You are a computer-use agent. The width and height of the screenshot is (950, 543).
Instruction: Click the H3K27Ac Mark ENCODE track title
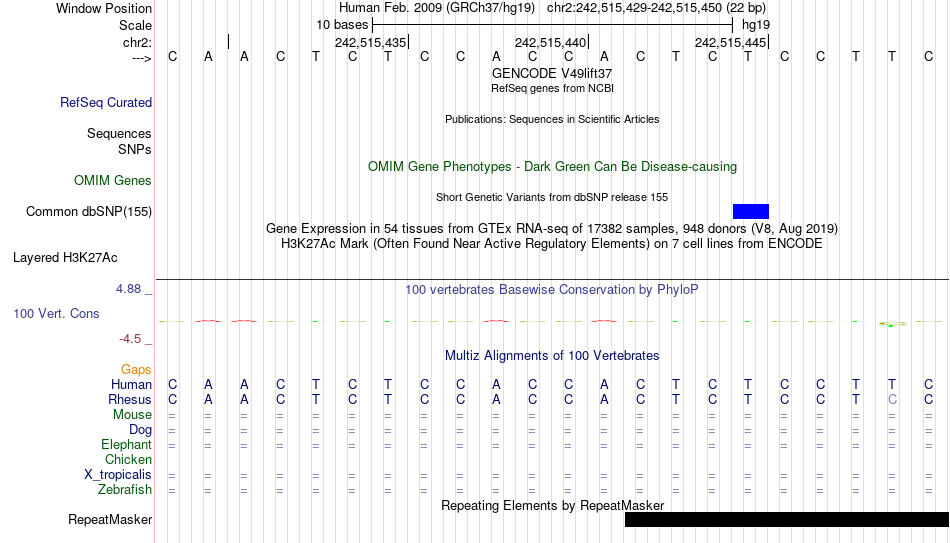click(552, 244)
